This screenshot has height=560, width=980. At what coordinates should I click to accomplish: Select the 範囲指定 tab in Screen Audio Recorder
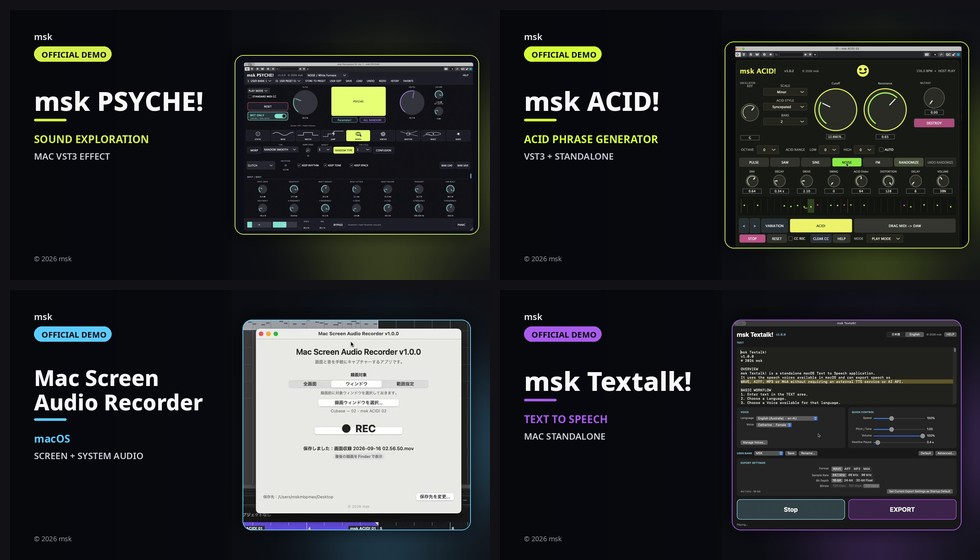click(404, 384)
